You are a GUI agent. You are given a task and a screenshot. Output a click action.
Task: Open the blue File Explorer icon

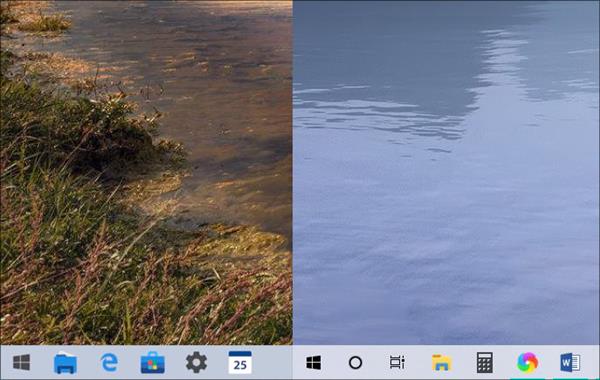tap(65, 362)
